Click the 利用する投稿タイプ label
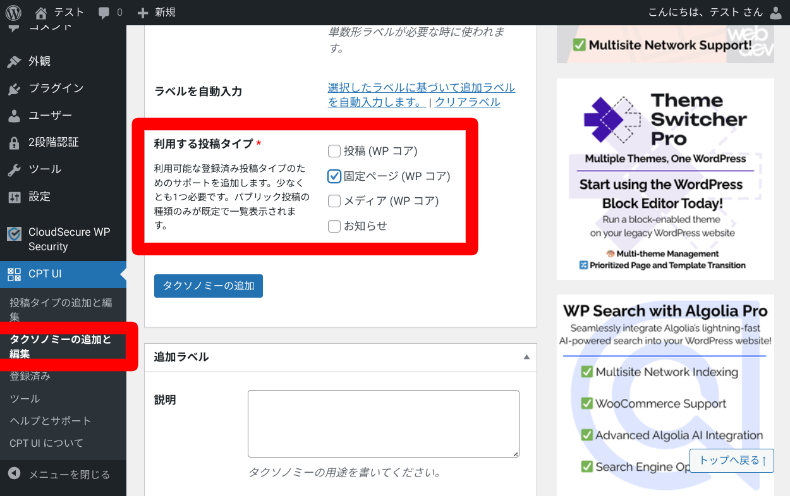Viewport: 790px width, 496px height. [204, 144]
